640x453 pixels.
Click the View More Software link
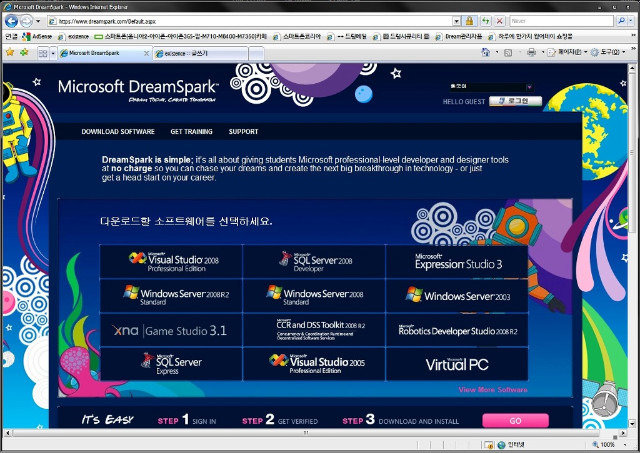[493, 390]
